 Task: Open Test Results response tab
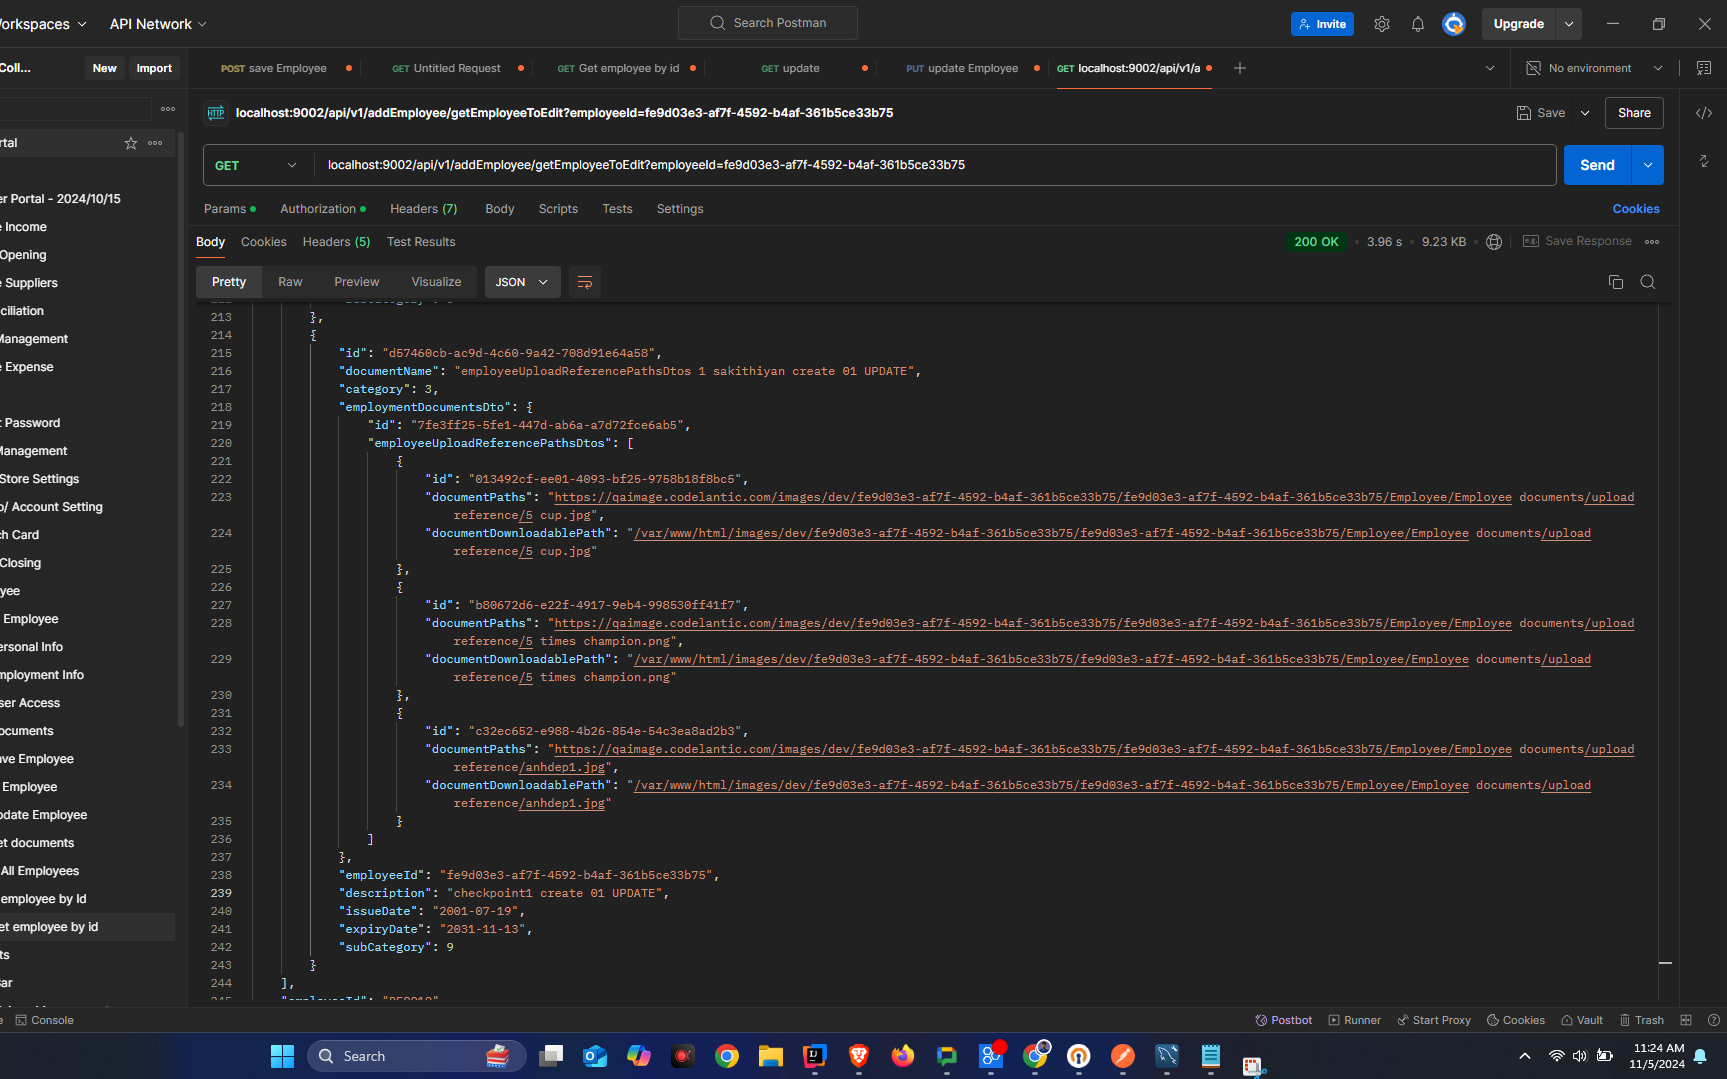(x=421, y=242)
